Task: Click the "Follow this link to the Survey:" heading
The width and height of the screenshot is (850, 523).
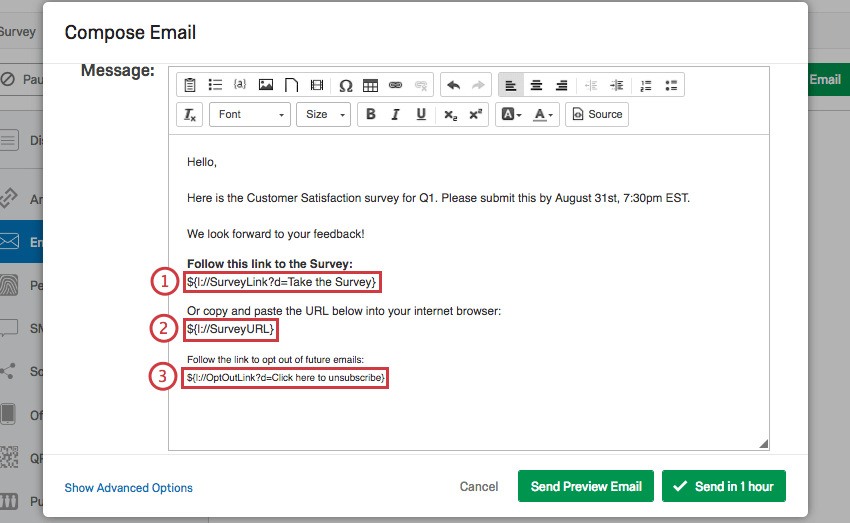Action: point(269,264)
